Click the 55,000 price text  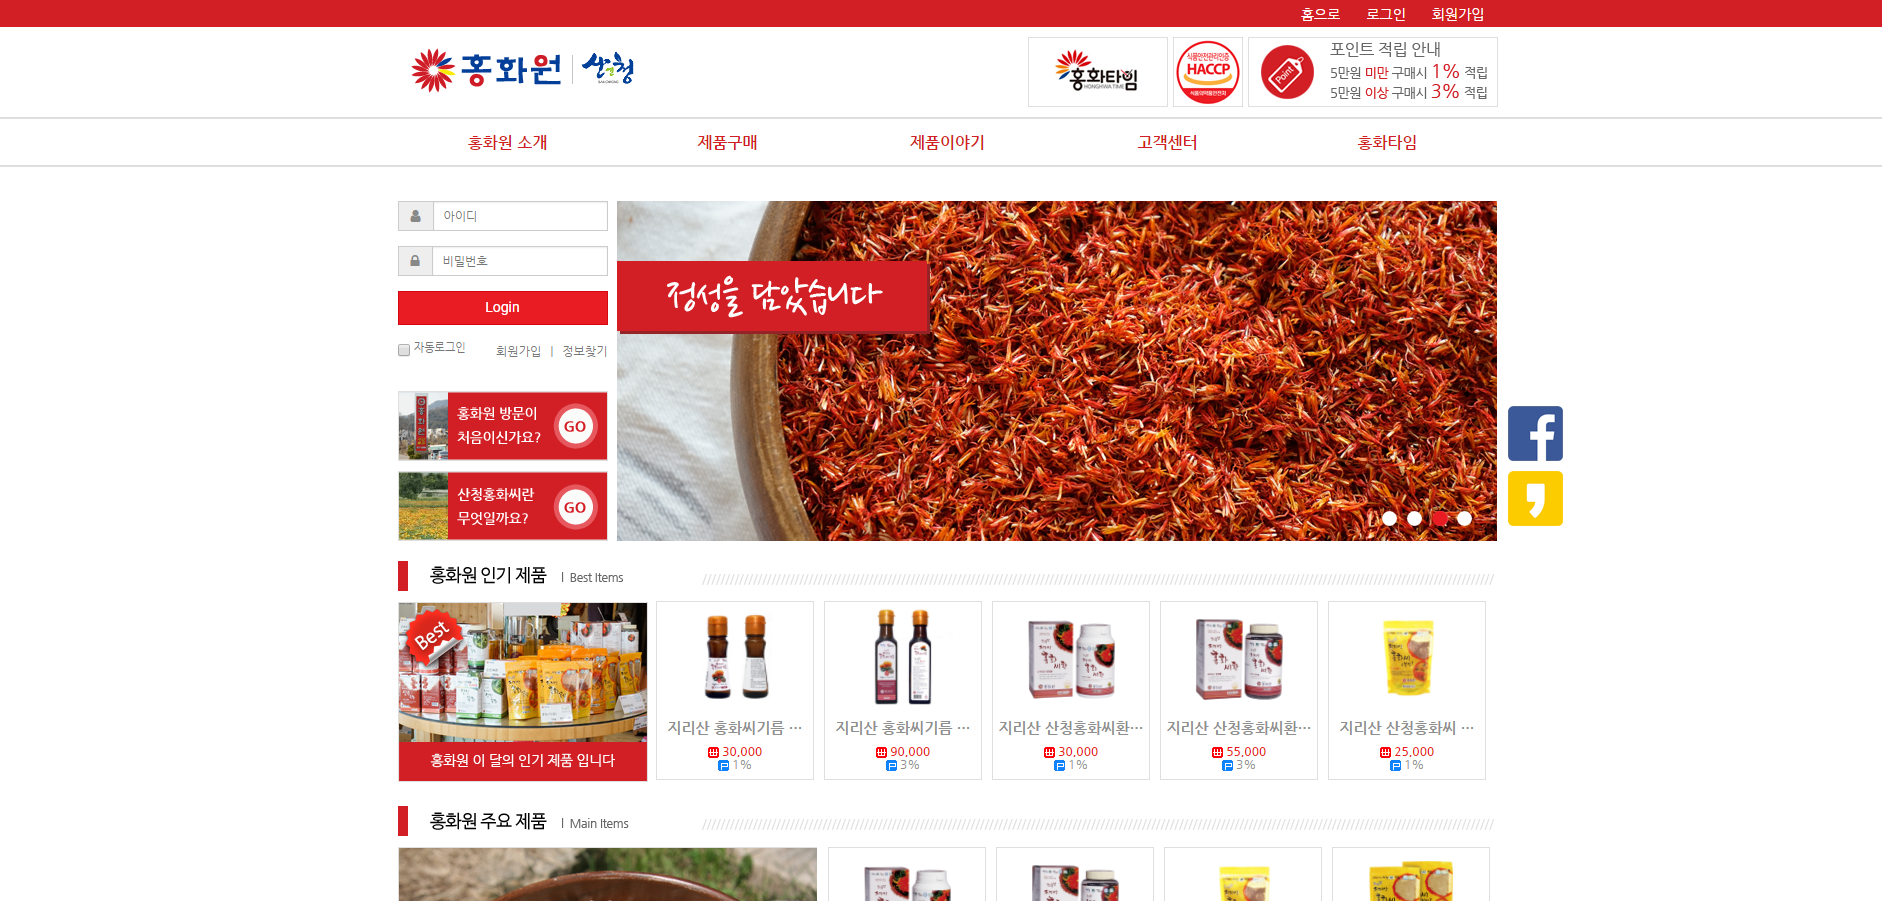(1246, 752)
